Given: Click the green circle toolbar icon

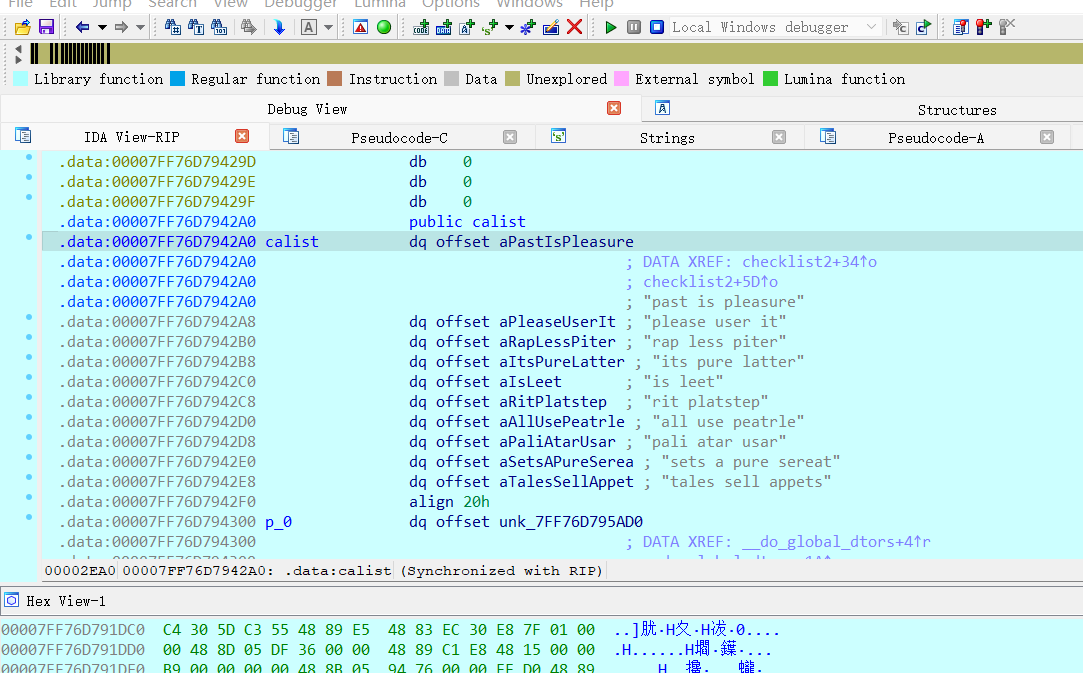Looking at the screenshot, I should point(384,27).
